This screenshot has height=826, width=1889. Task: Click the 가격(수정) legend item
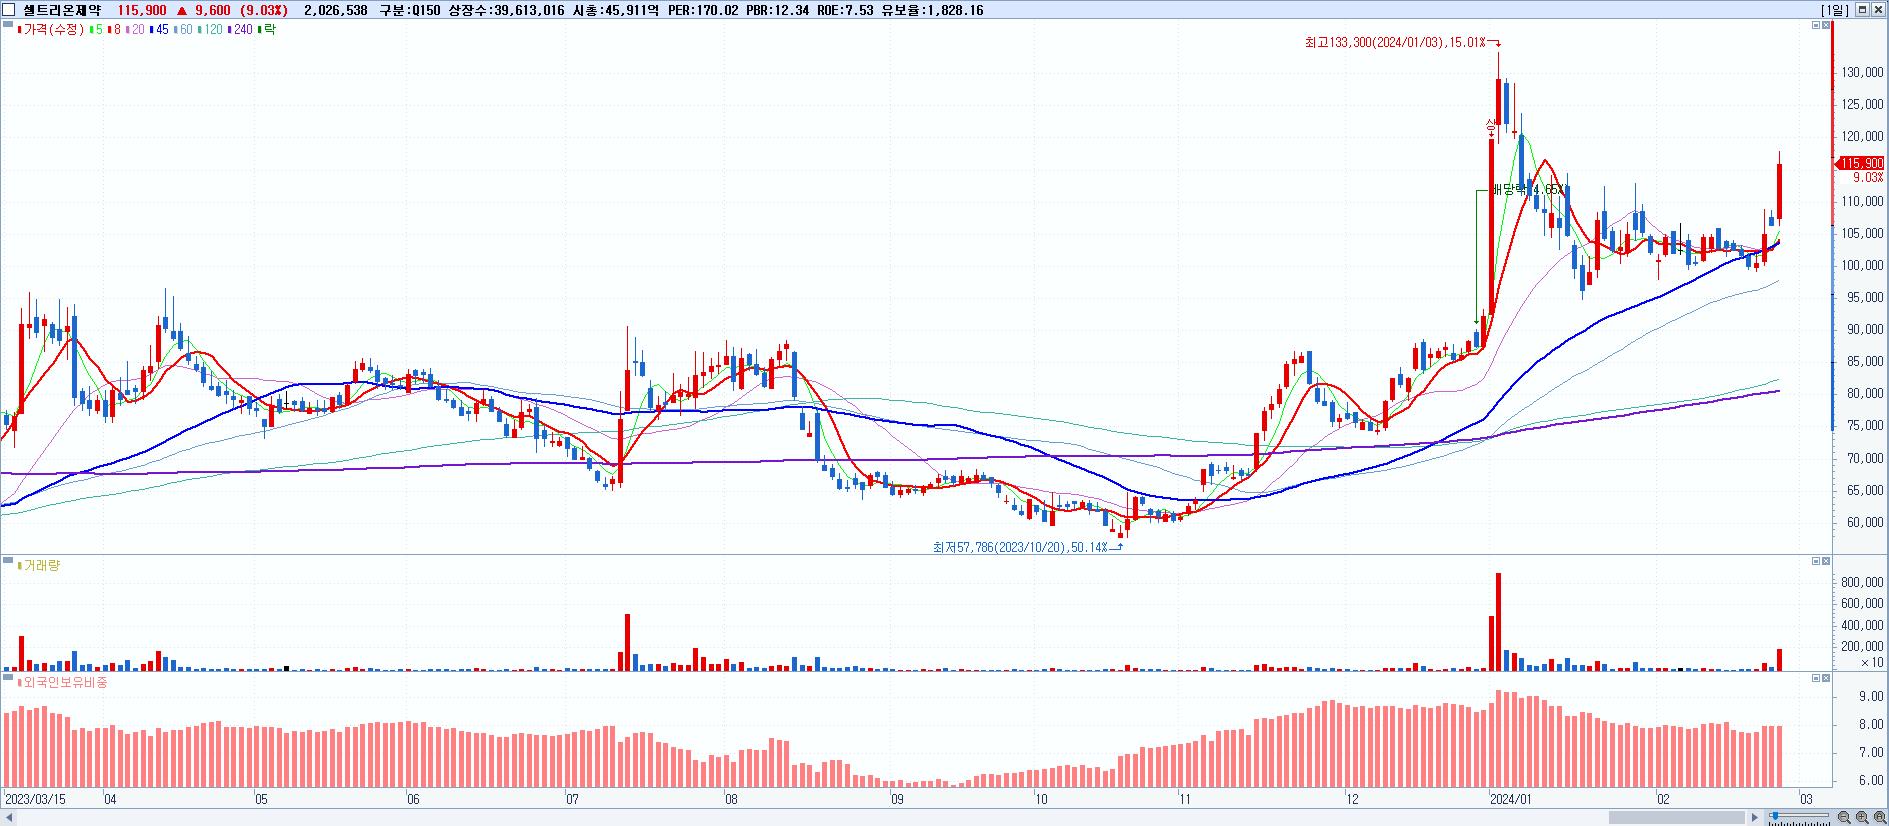(x=51, y=30)
